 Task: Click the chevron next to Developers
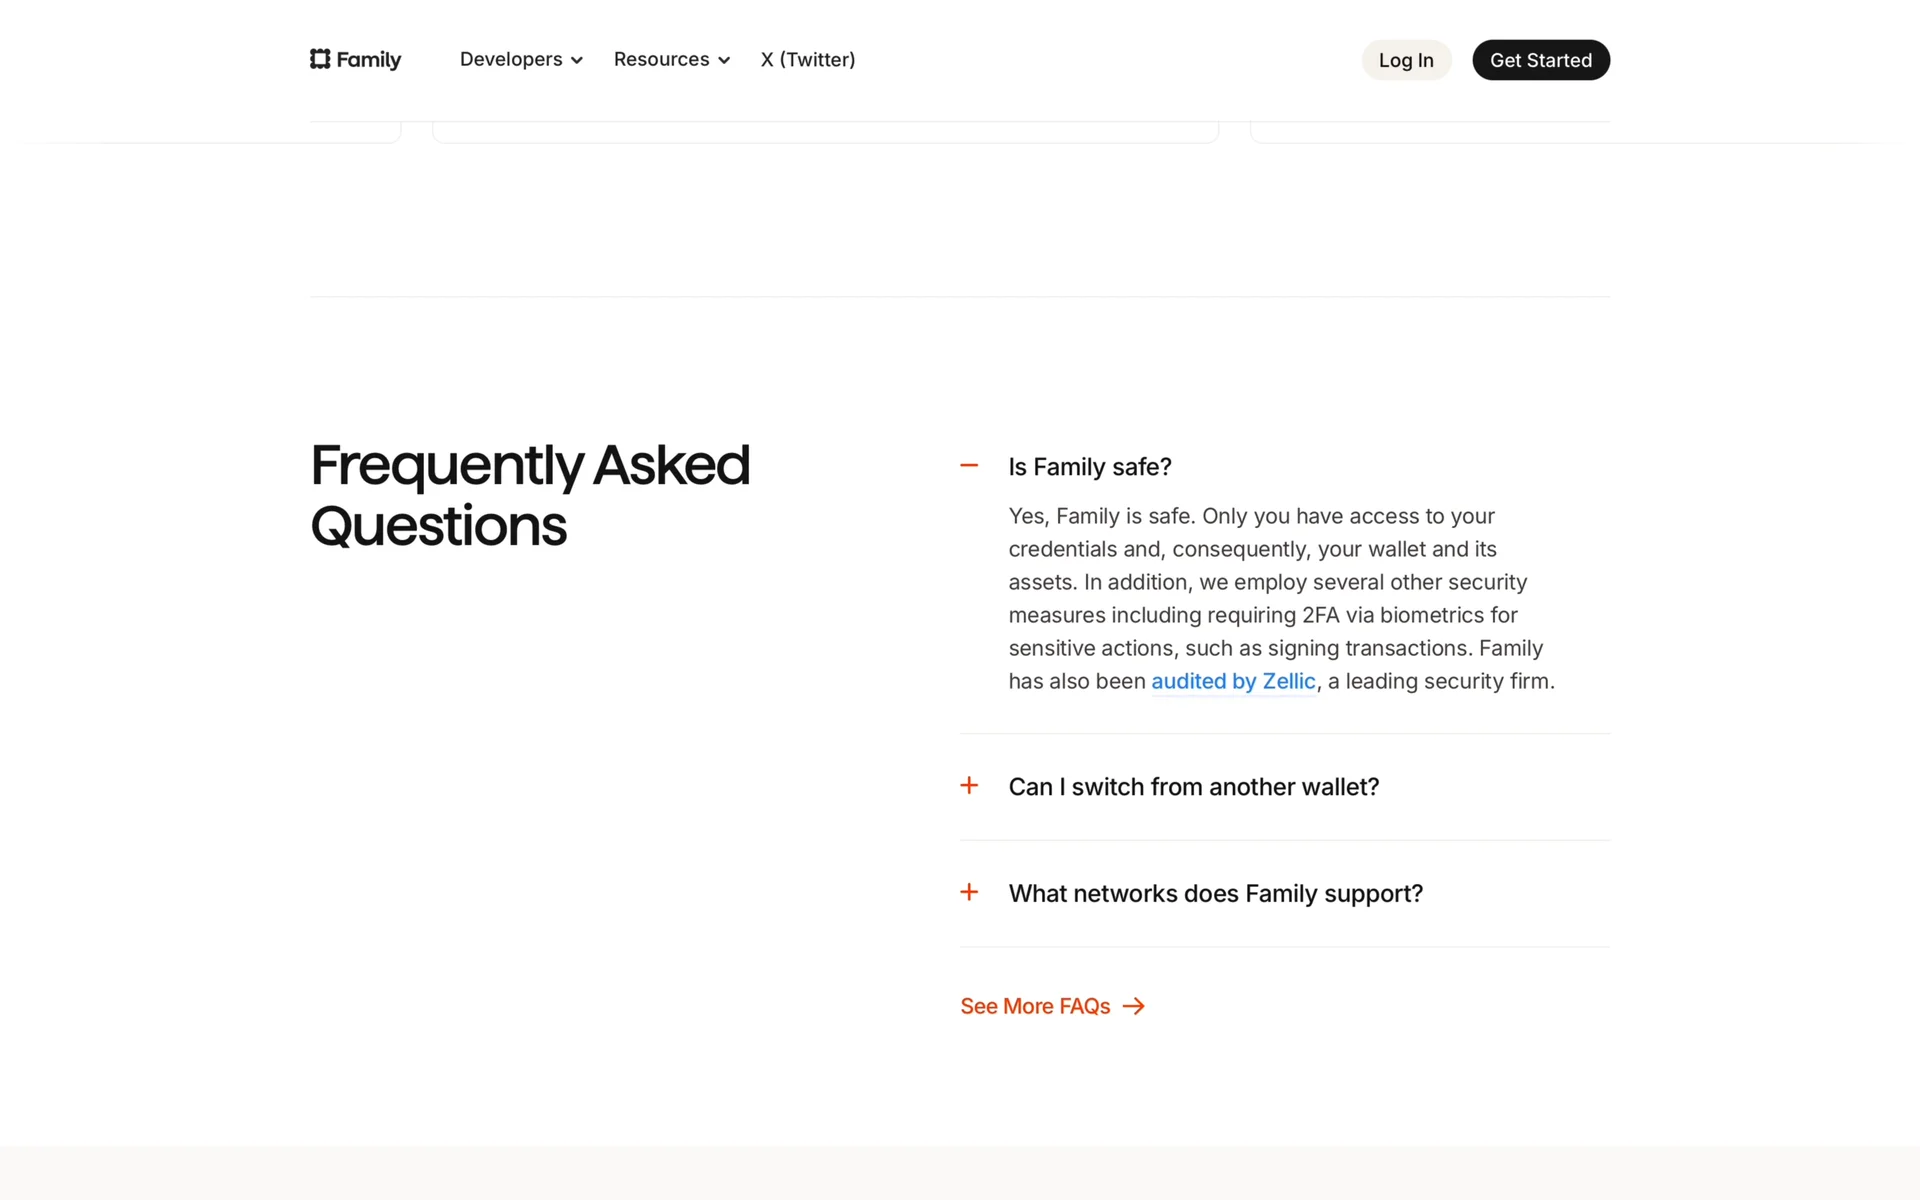pyautogui.click(x=577, y=61)
